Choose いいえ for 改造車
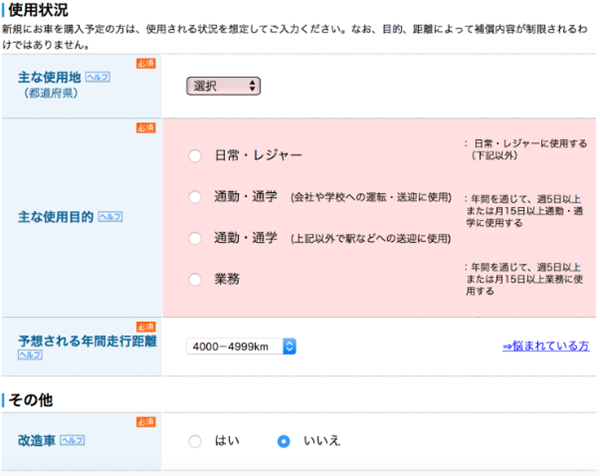The image size is (600, 476). [284, 441]
